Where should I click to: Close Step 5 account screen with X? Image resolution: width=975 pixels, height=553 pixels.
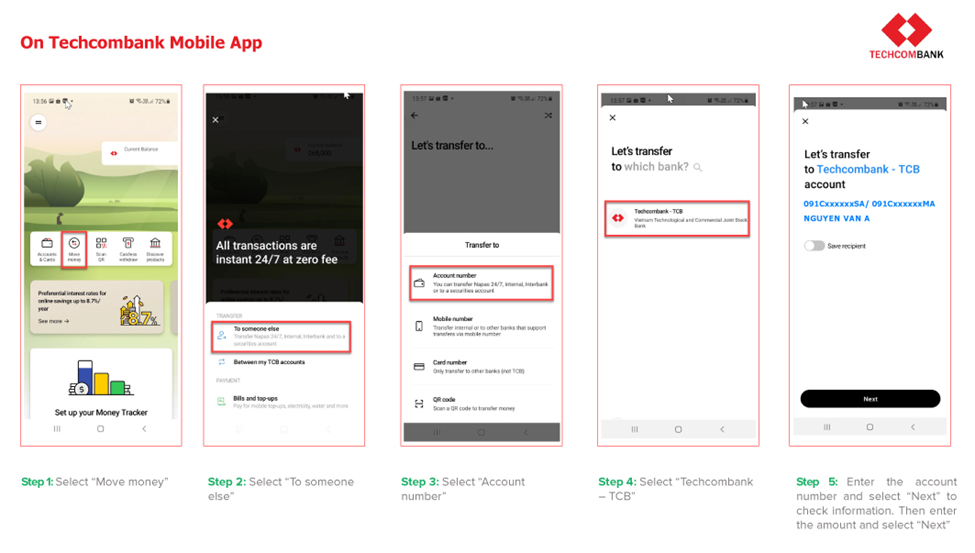point(805,121)
